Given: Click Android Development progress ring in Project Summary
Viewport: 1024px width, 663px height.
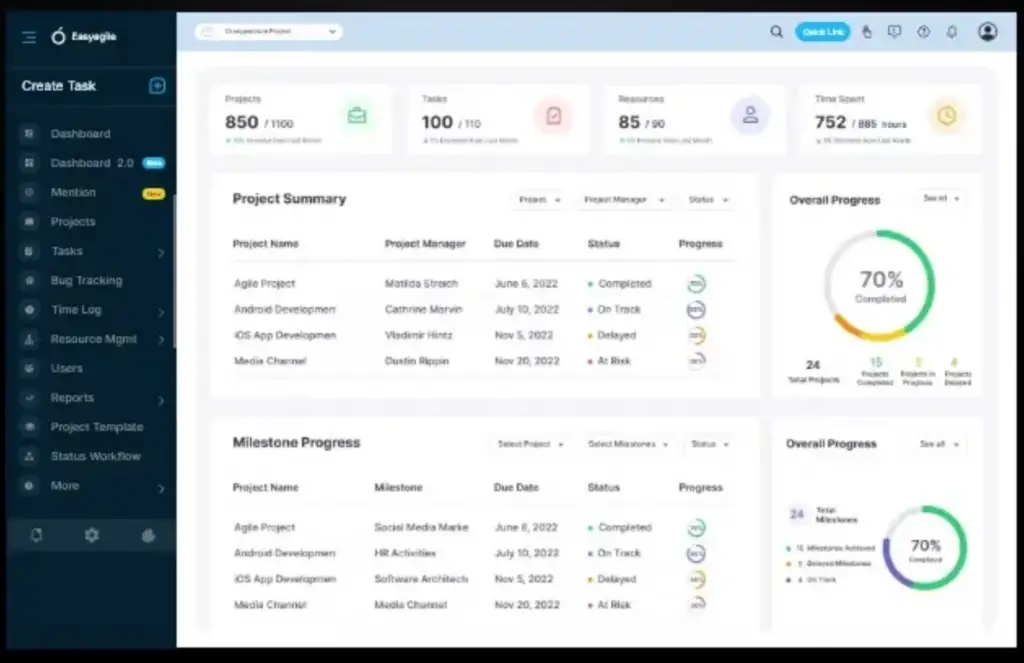Looking at the screenshot, I should pyautogui.click(x=696, y=310).
